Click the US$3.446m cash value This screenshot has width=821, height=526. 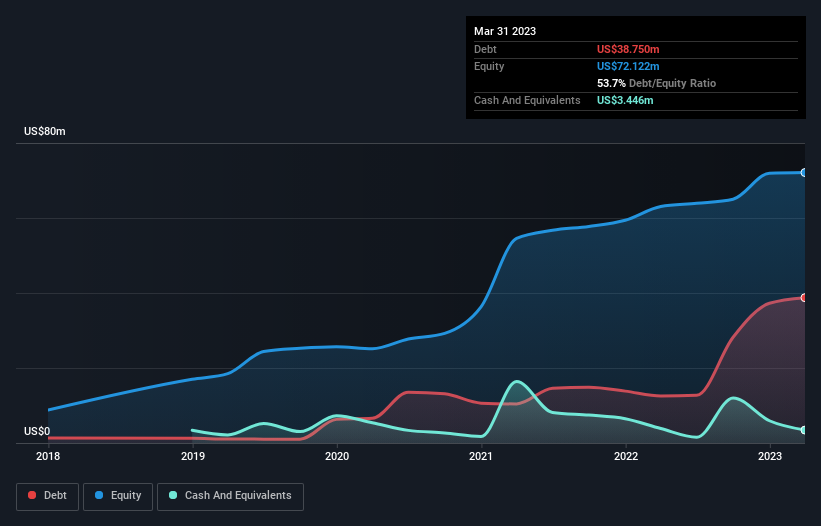(625, 100)
